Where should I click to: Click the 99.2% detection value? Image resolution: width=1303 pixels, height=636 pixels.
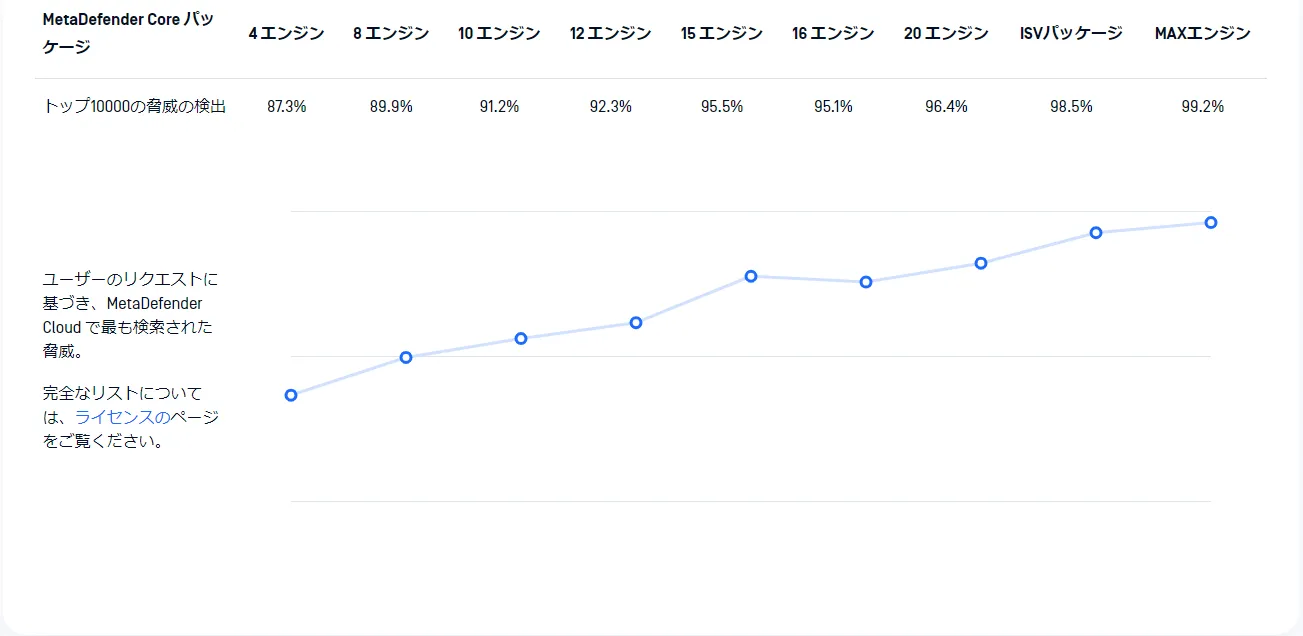(1203, 107)
